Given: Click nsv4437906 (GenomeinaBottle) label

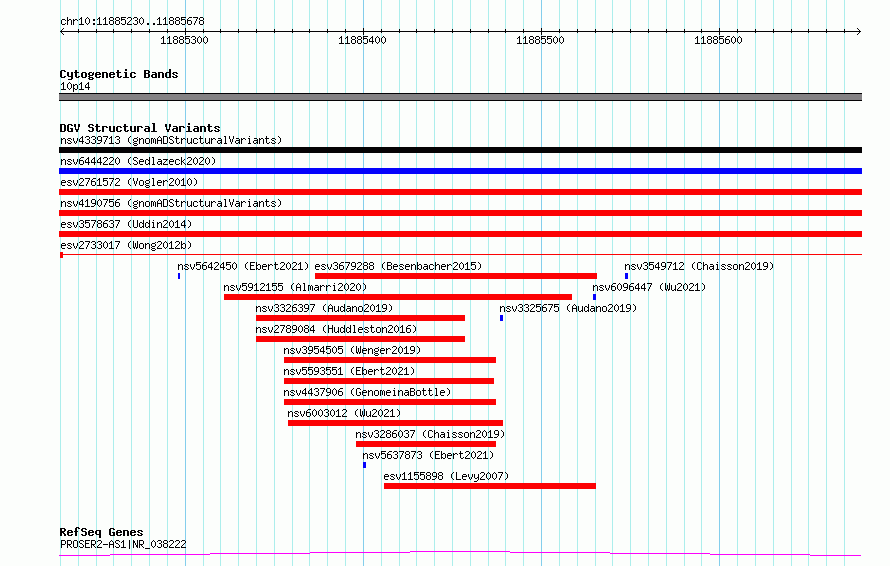Looking at the screenshot, I should click(367, 392).
